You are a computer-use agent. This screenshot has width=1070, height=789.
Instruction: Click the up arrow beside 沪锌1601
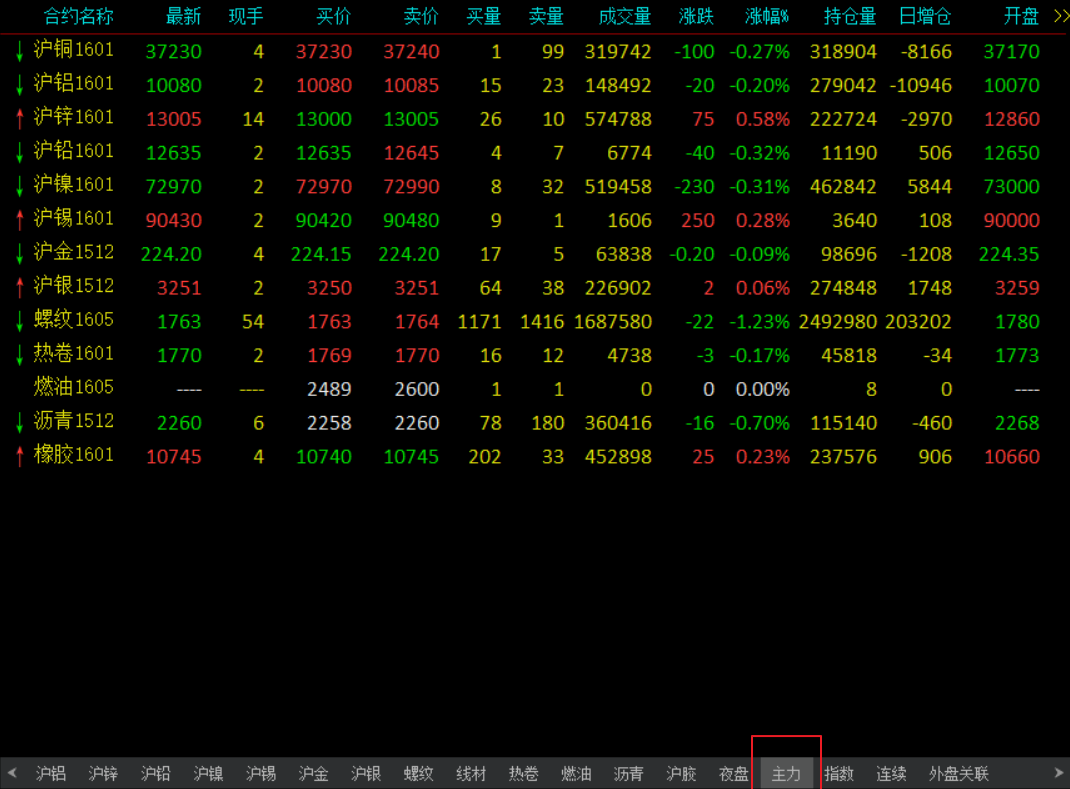[19, 119]
